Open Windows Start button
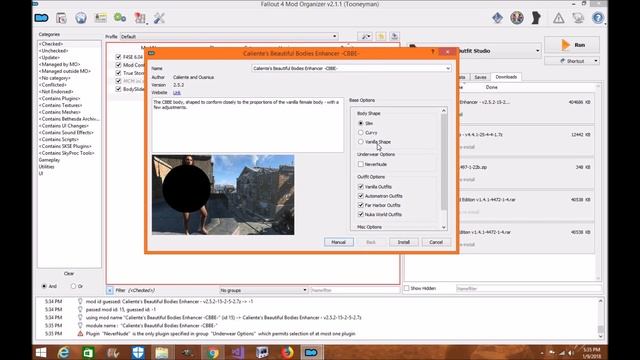 coord(41,352)
